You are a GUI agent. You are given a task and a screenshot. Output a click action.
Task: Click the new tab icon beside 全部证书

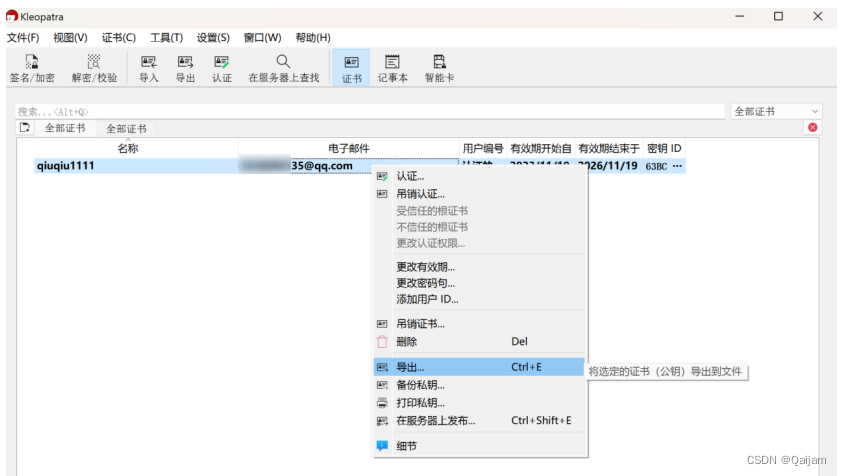(x=25, y=128)
